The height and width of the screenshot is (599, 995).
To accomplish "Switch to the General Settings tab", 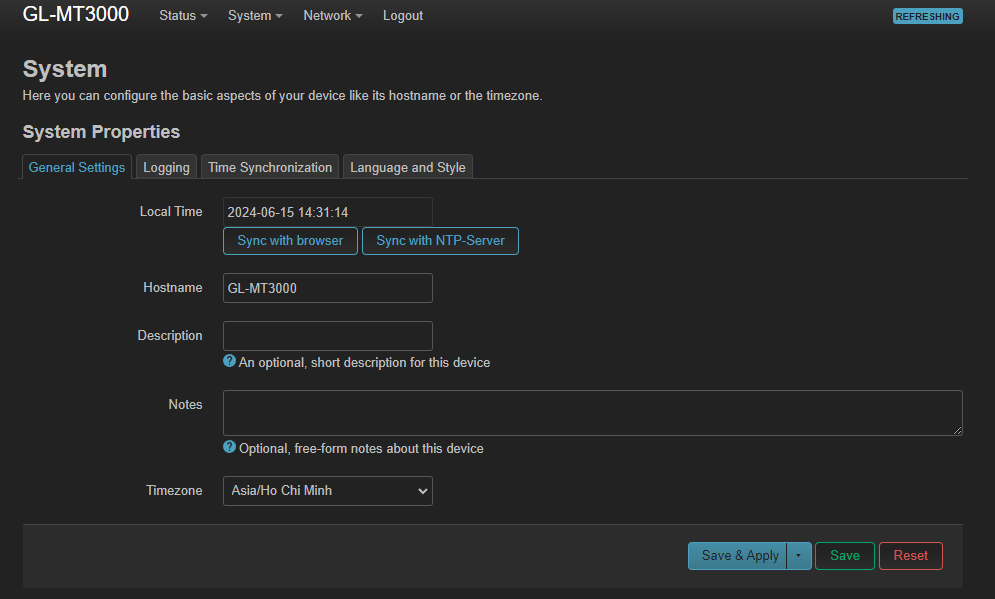I will click(77, 168).
